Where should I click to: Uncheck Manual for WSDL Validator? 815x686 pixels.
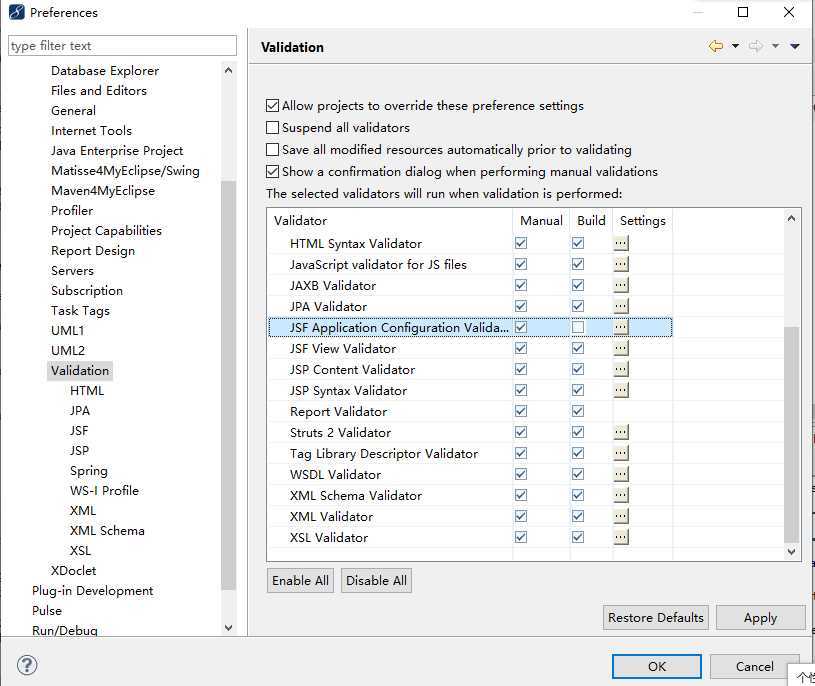tap(521, 474)
